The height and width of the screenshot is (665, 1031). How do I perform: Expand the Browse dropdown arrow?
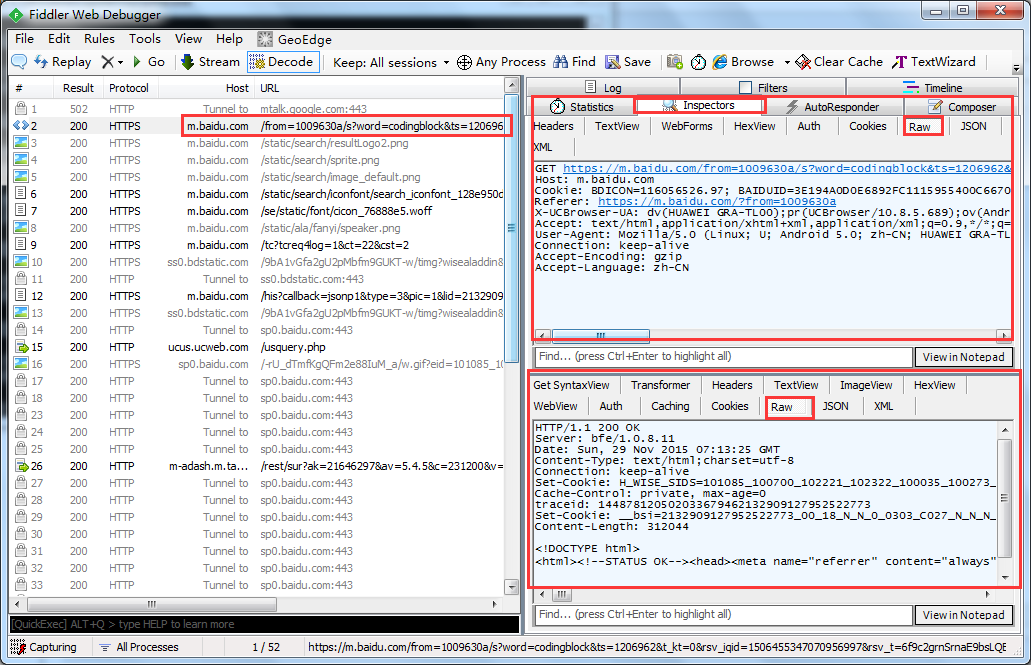point(786,62)
